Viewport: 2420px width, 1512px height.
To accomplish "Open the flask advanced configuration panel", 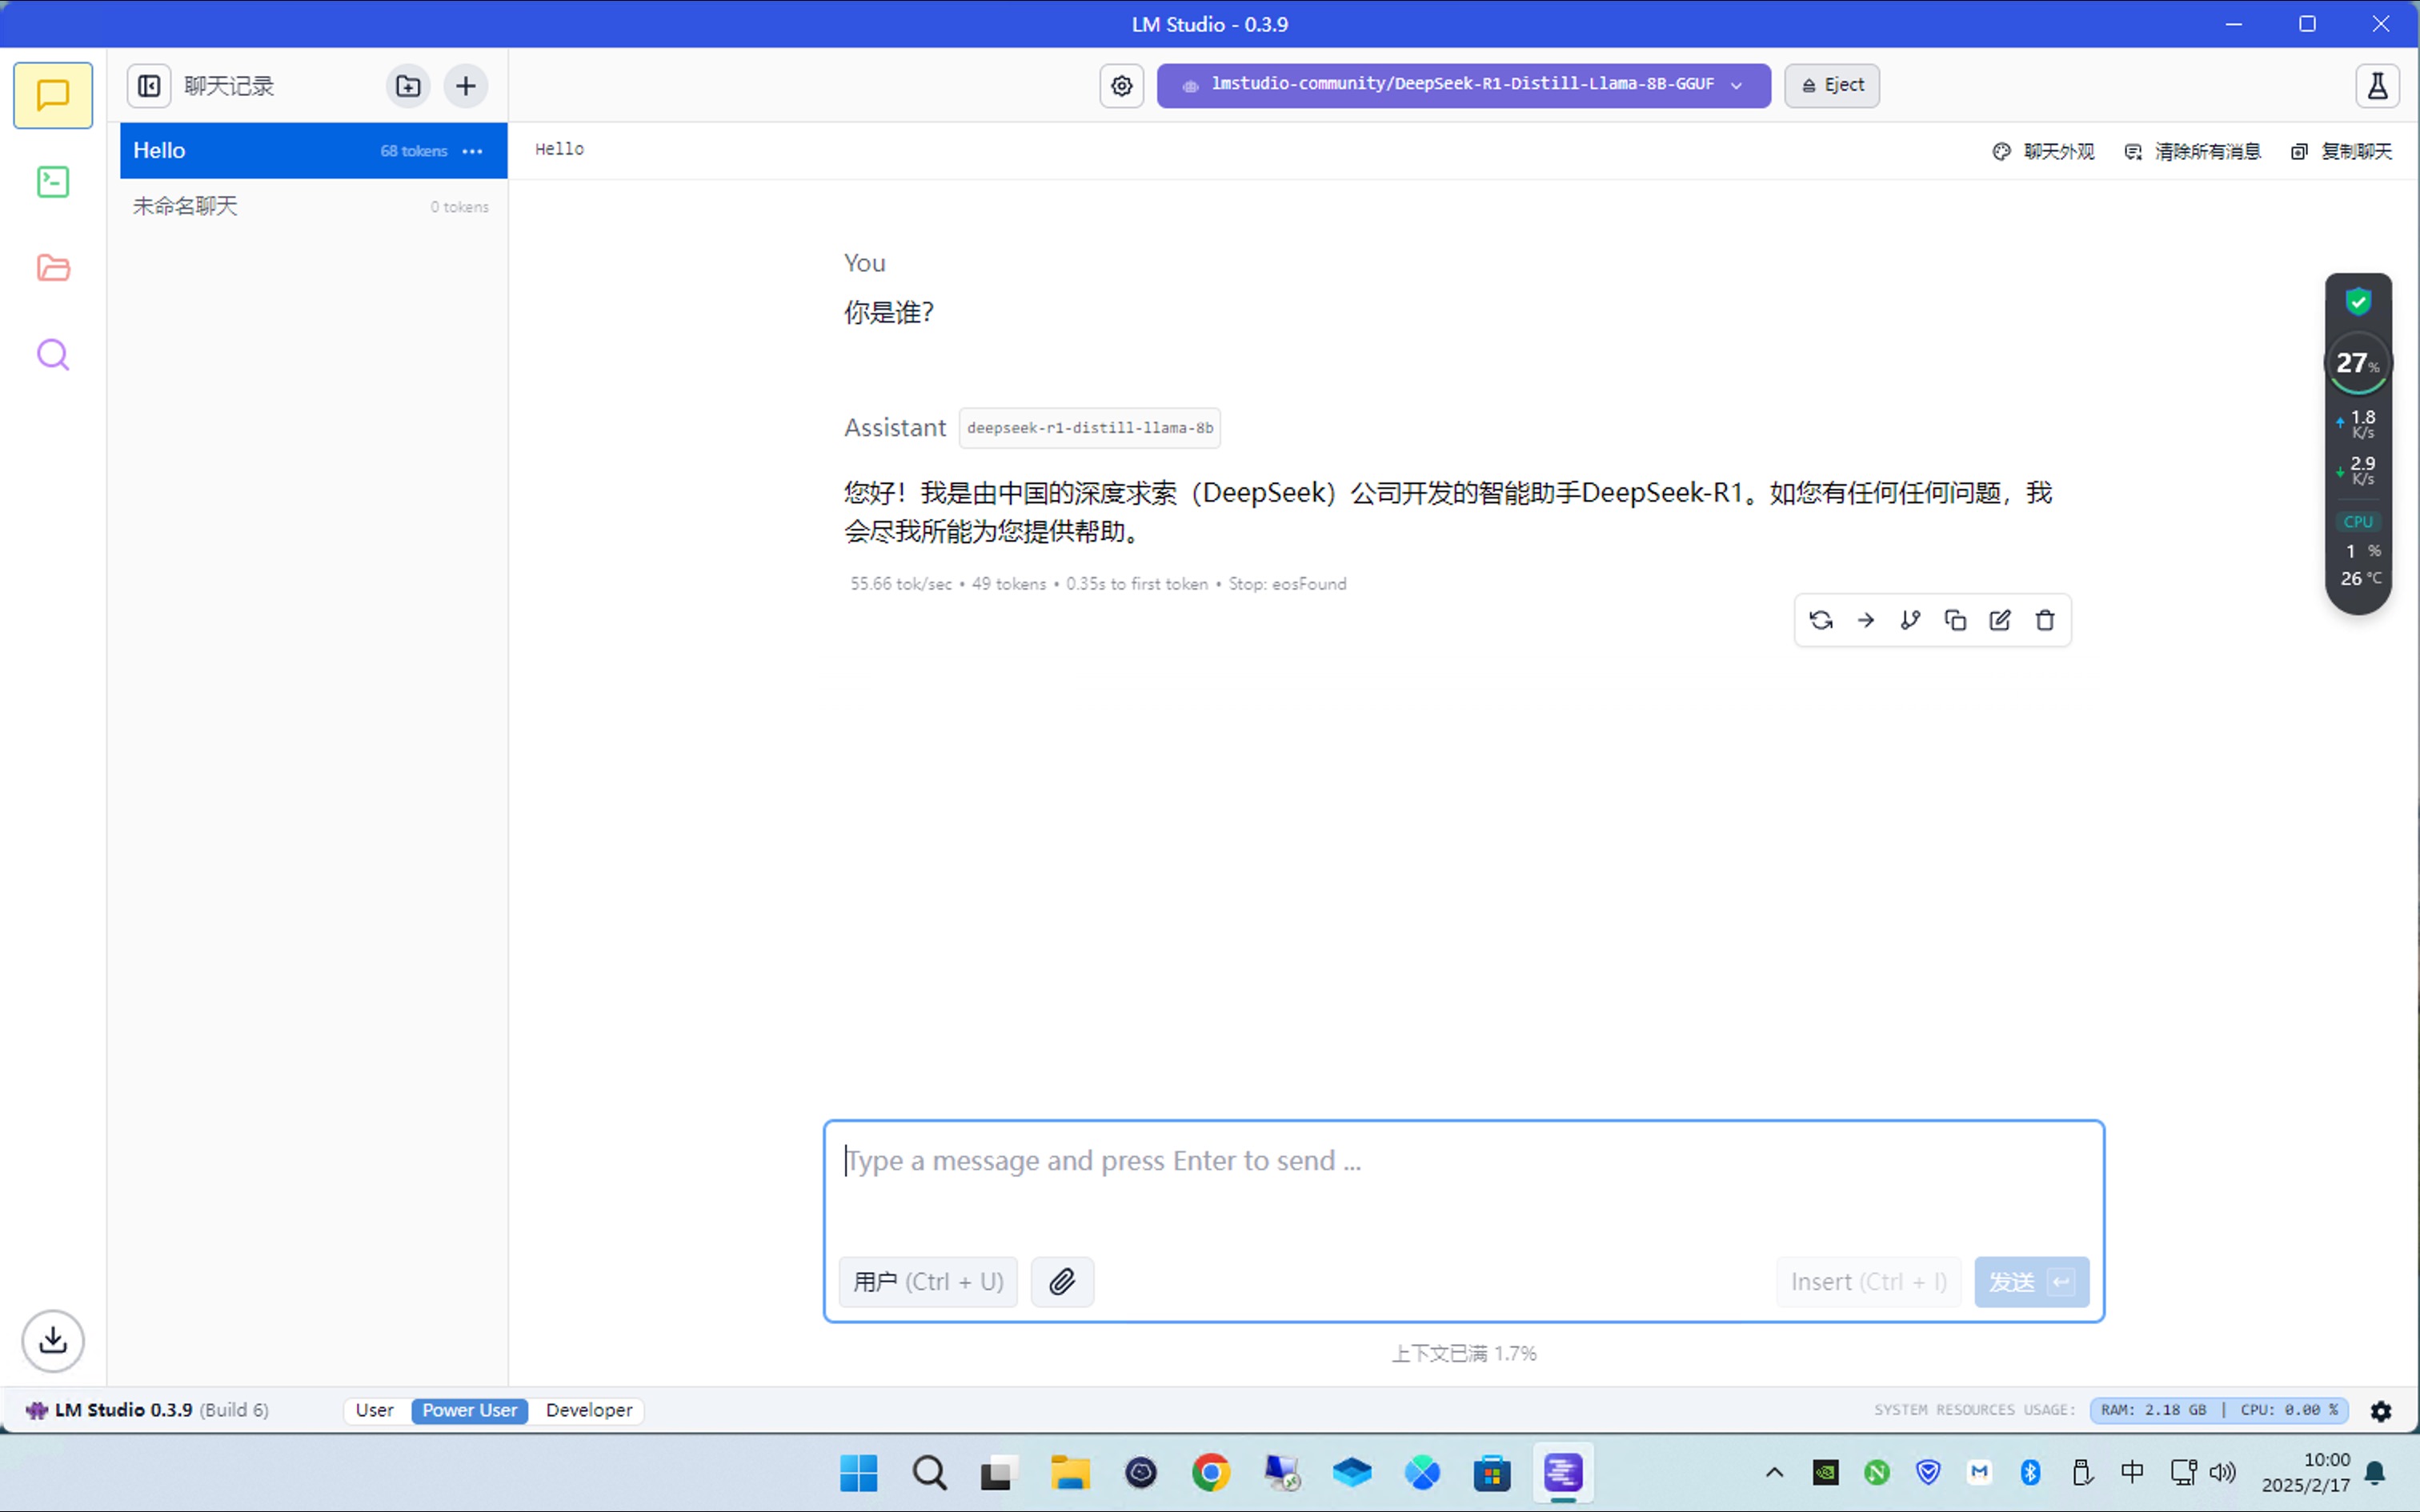I will tap(2377, 86).
